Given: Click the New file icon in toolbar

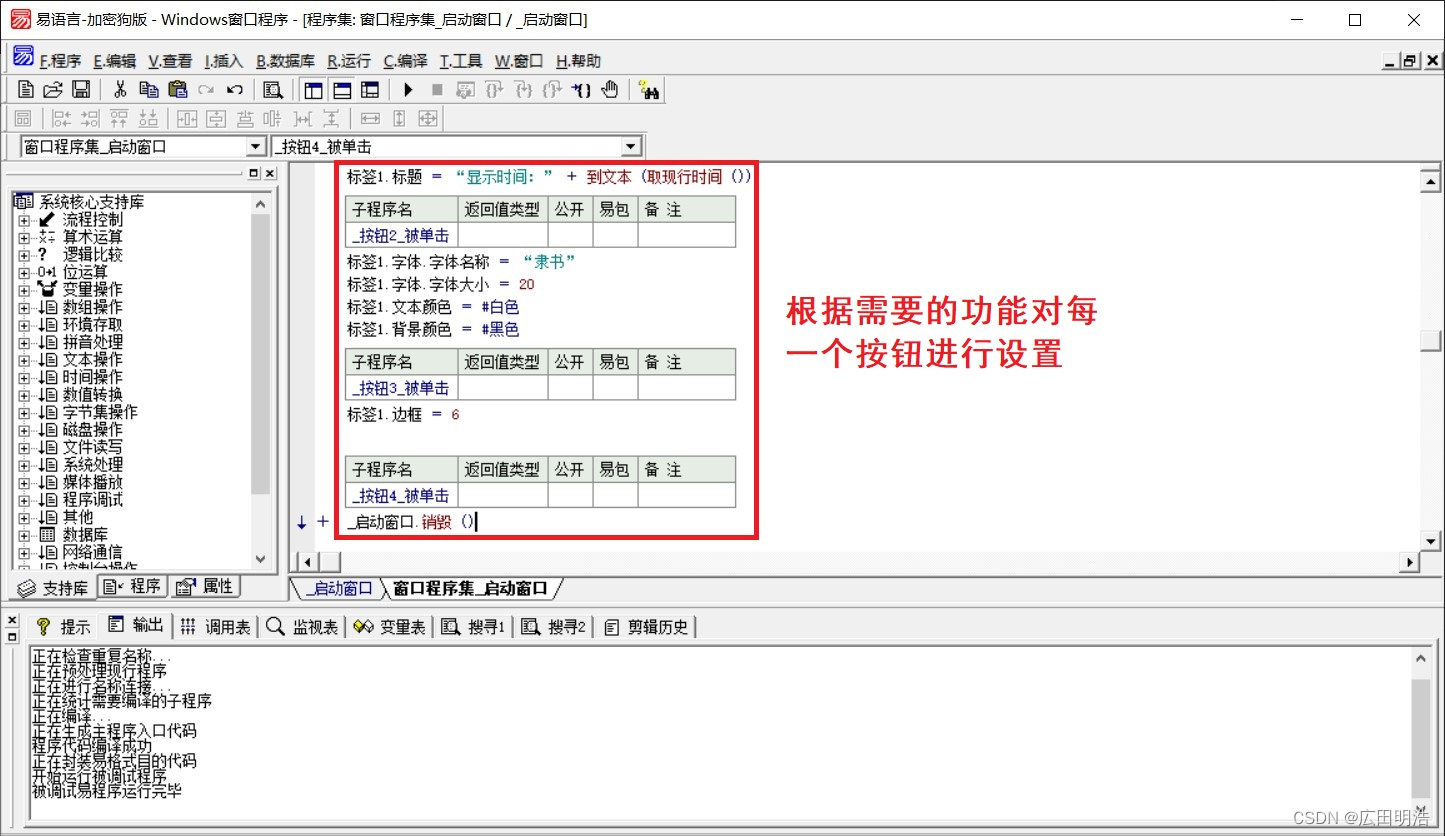Looking at the screenshot, I should (26, 90).
